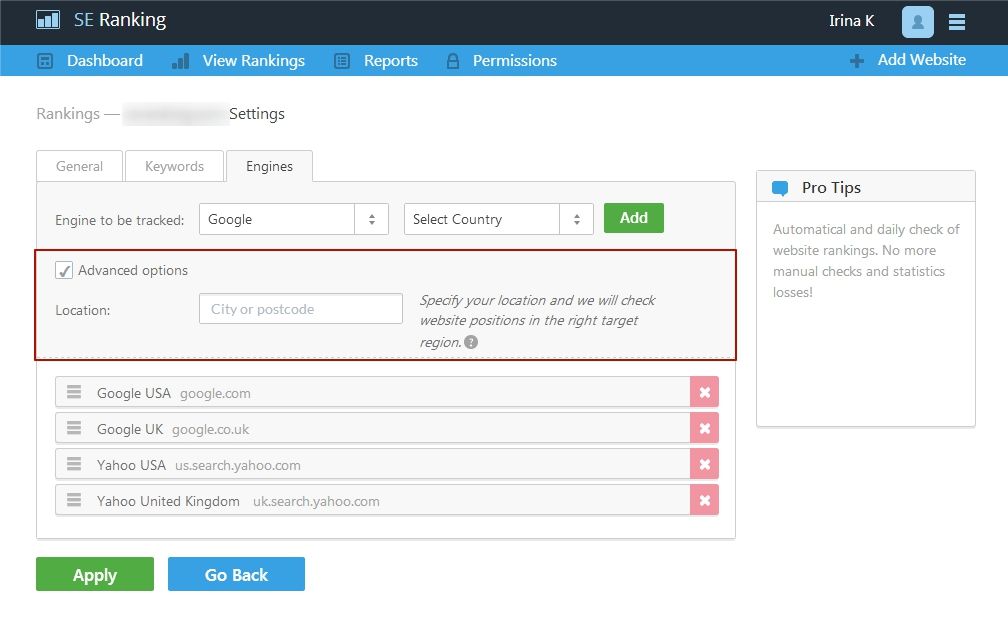1008x628 pixels.
Task: Click the SE Ranking brand name
Action: [x=120, y=20]
